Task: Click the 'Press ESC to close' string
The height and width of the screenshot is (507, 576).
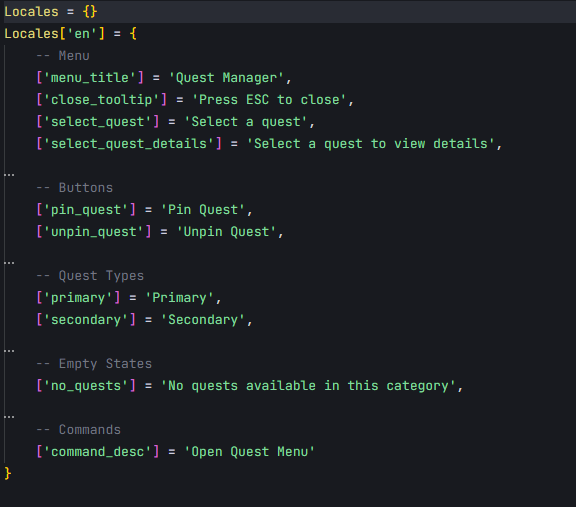Action: (269, 100)
